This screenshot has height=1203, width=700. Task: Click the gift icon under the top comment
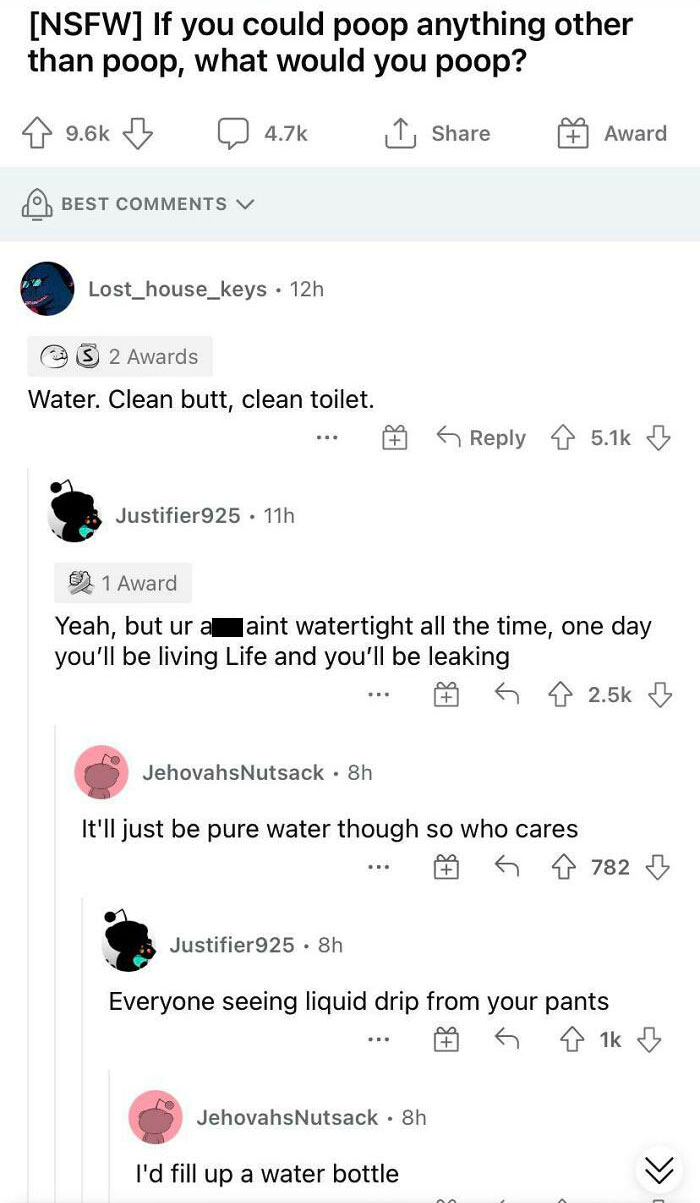394,437
